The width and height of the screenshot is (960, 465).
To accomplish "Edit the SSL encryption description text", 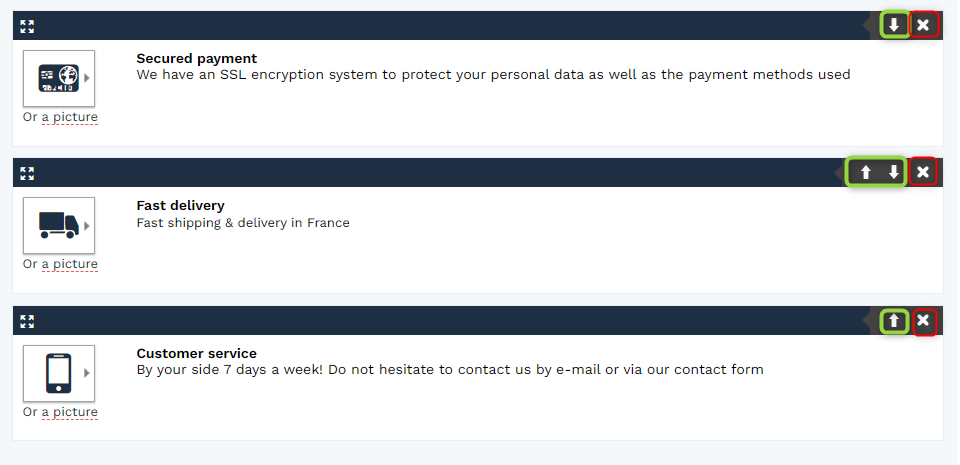I will tap(493, 75).
